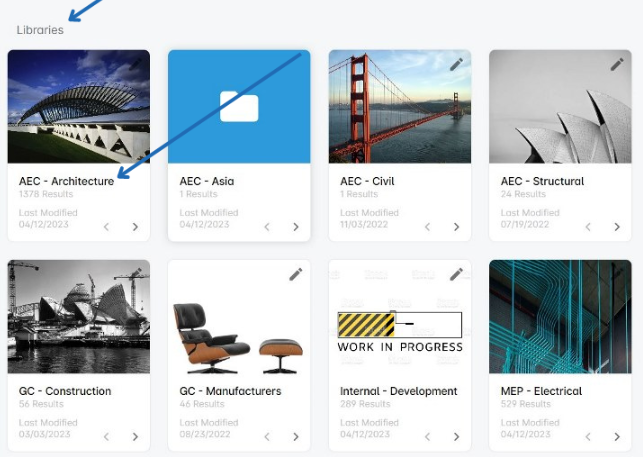Viewport: 643px width, 457px height.
Task: Click the edit pencil on AEC - Civil card
Action: pos(456,64)
